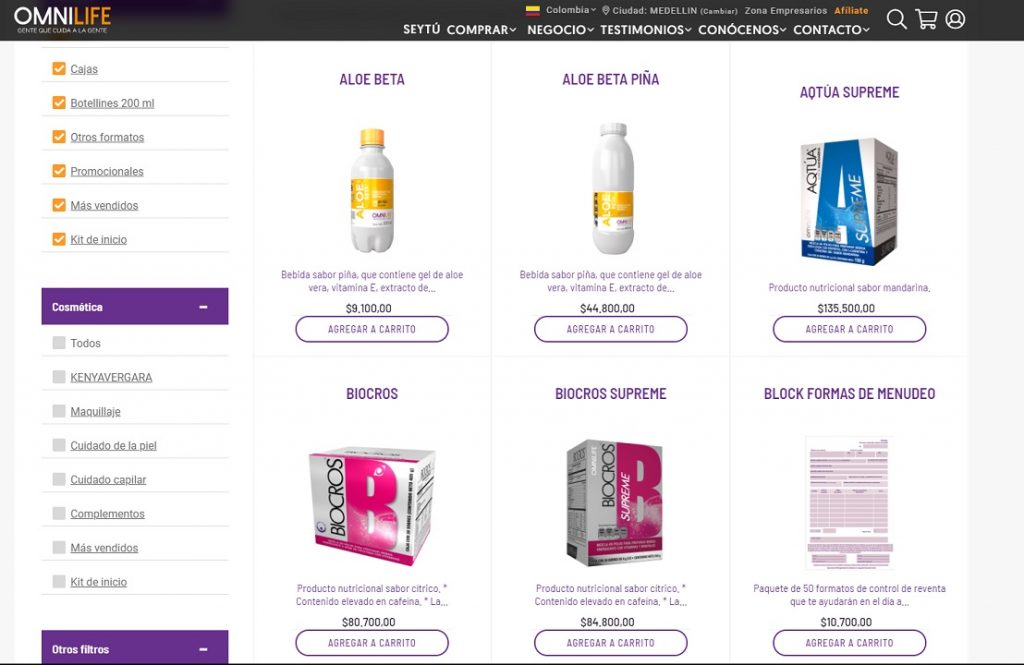Check the Maquillaje filter checkbox
The width and height of the screenshot is (1024, 665).
point(59,411)
